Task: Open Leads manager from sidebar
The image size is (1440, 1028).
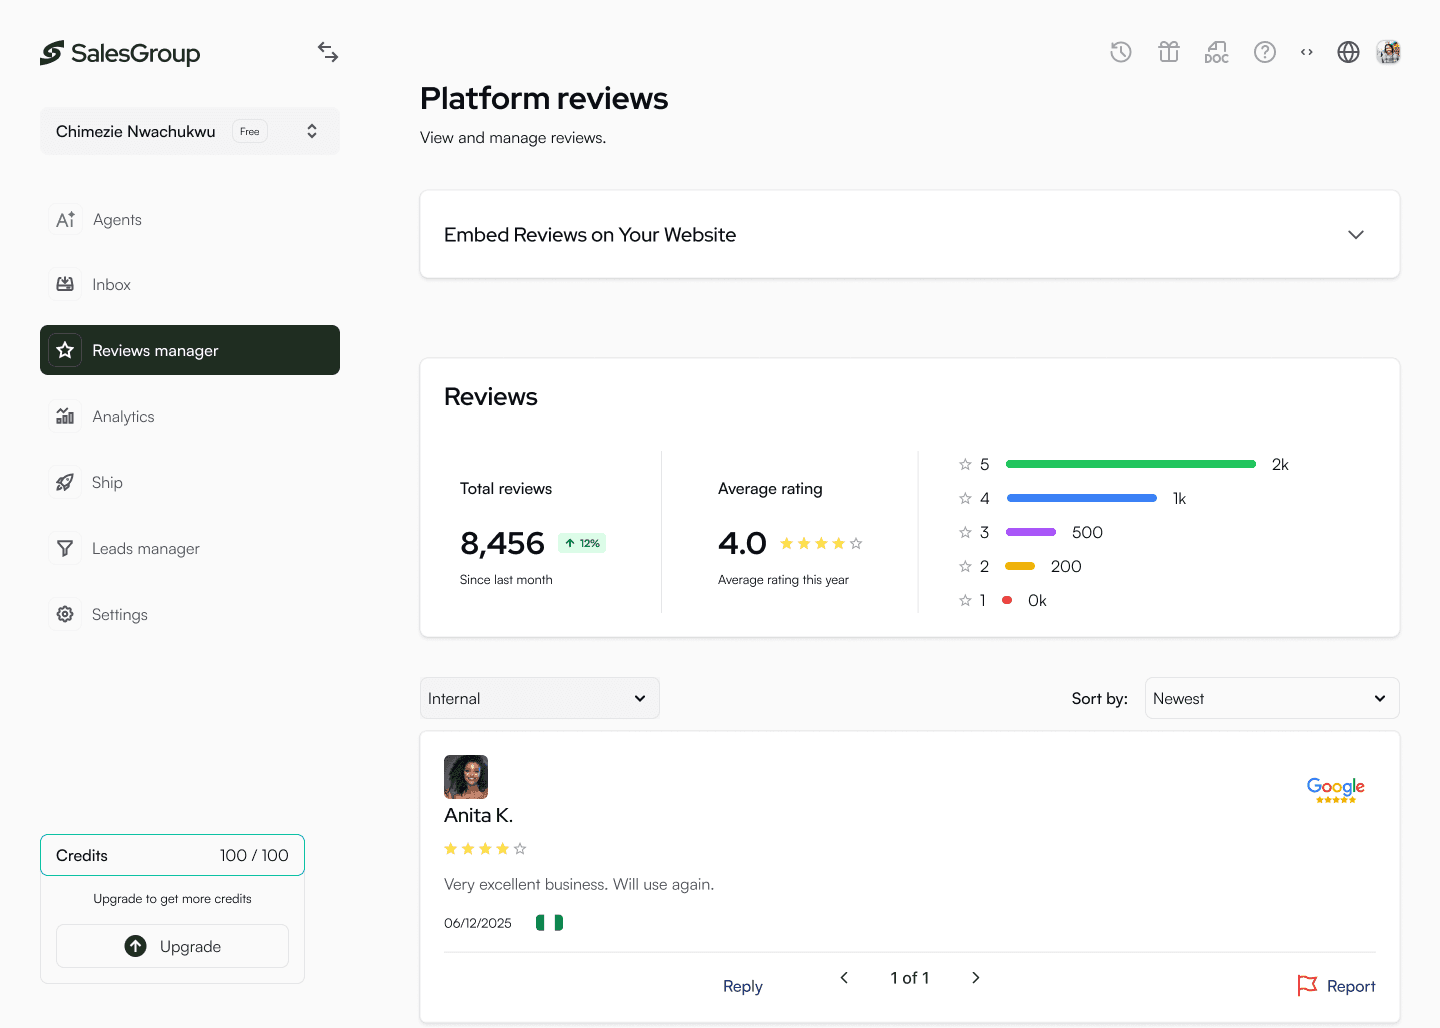Action: 145,549
